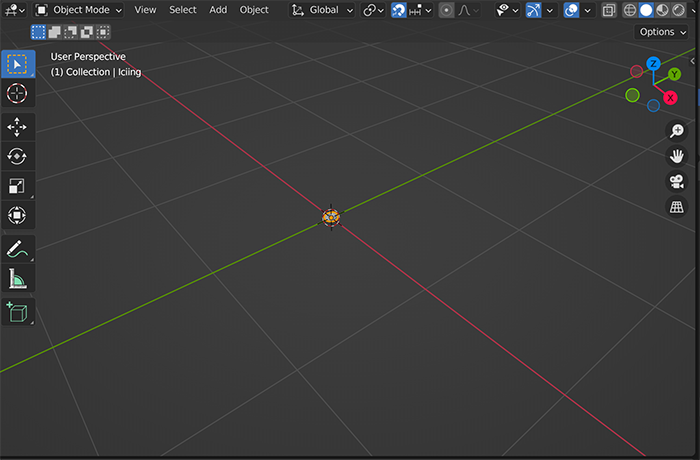Click the negative X red gizmo circle

pos(636,71)
